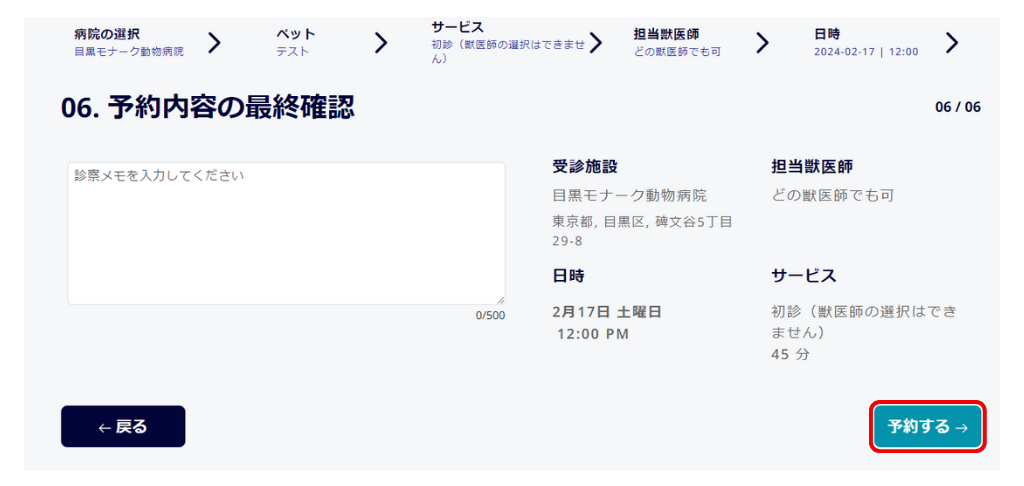
Task: Confirm booking with 予約する button
Action: point(927,427)
